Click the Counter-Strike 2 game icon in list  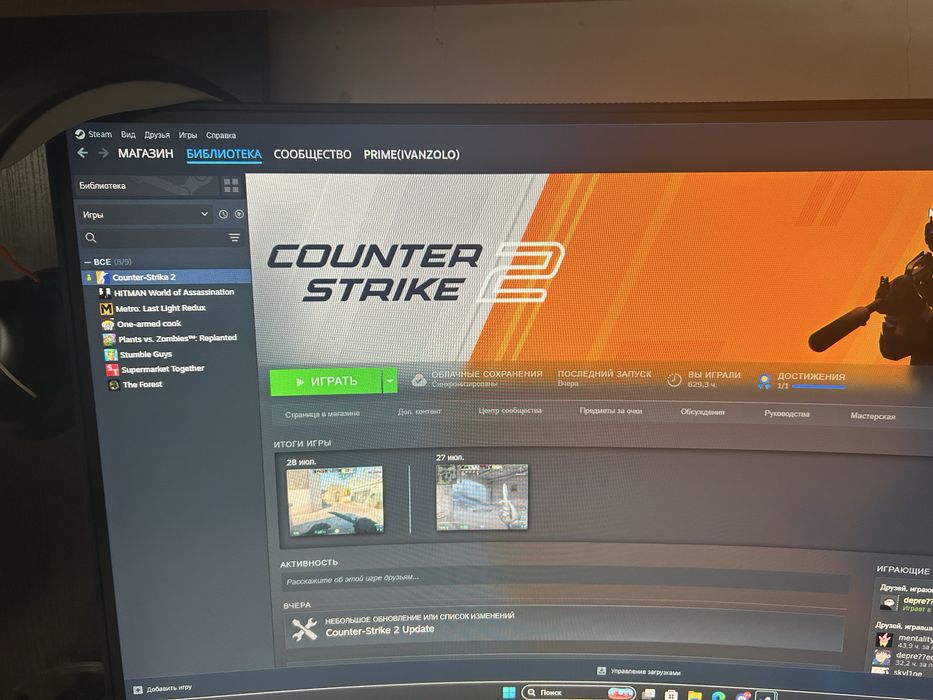102,277
